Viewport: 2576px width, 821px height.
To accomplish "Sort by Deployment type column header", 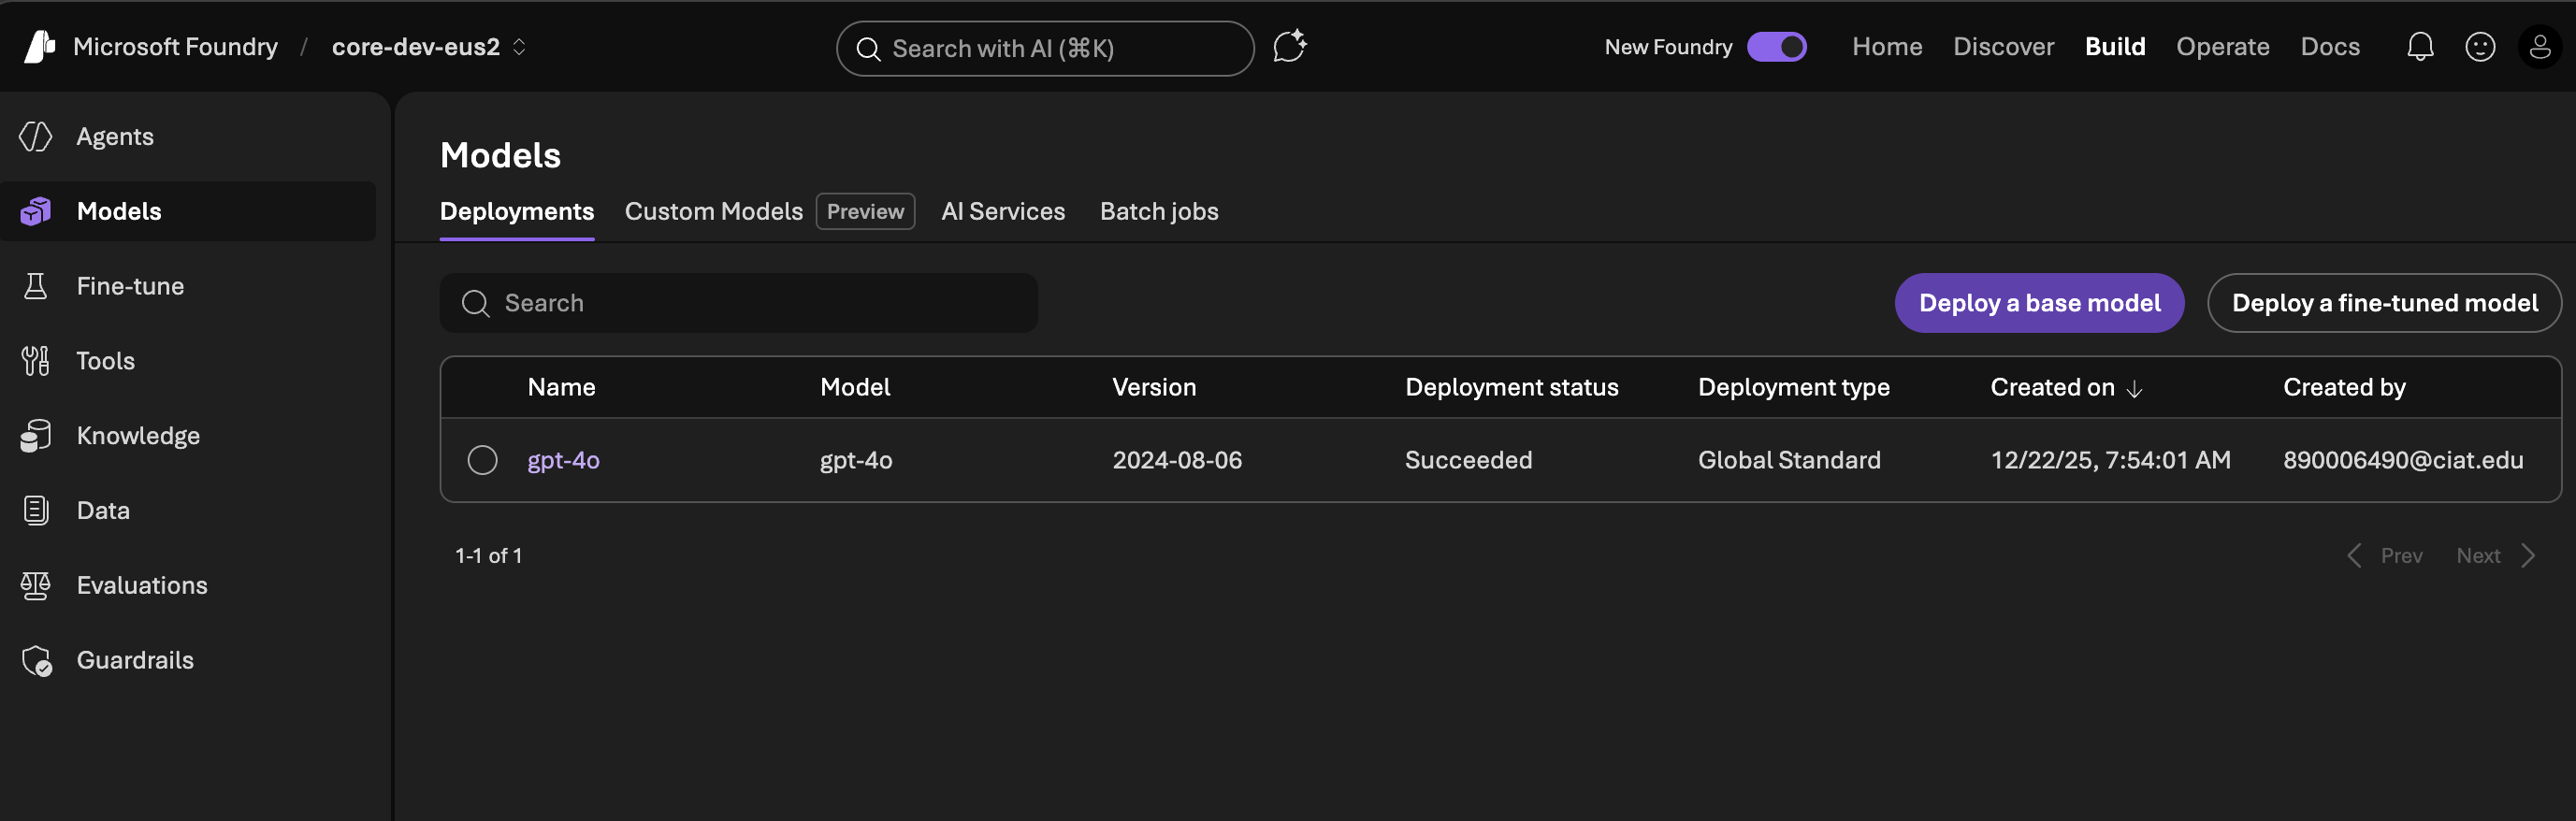I will (x=1794, y=387).
